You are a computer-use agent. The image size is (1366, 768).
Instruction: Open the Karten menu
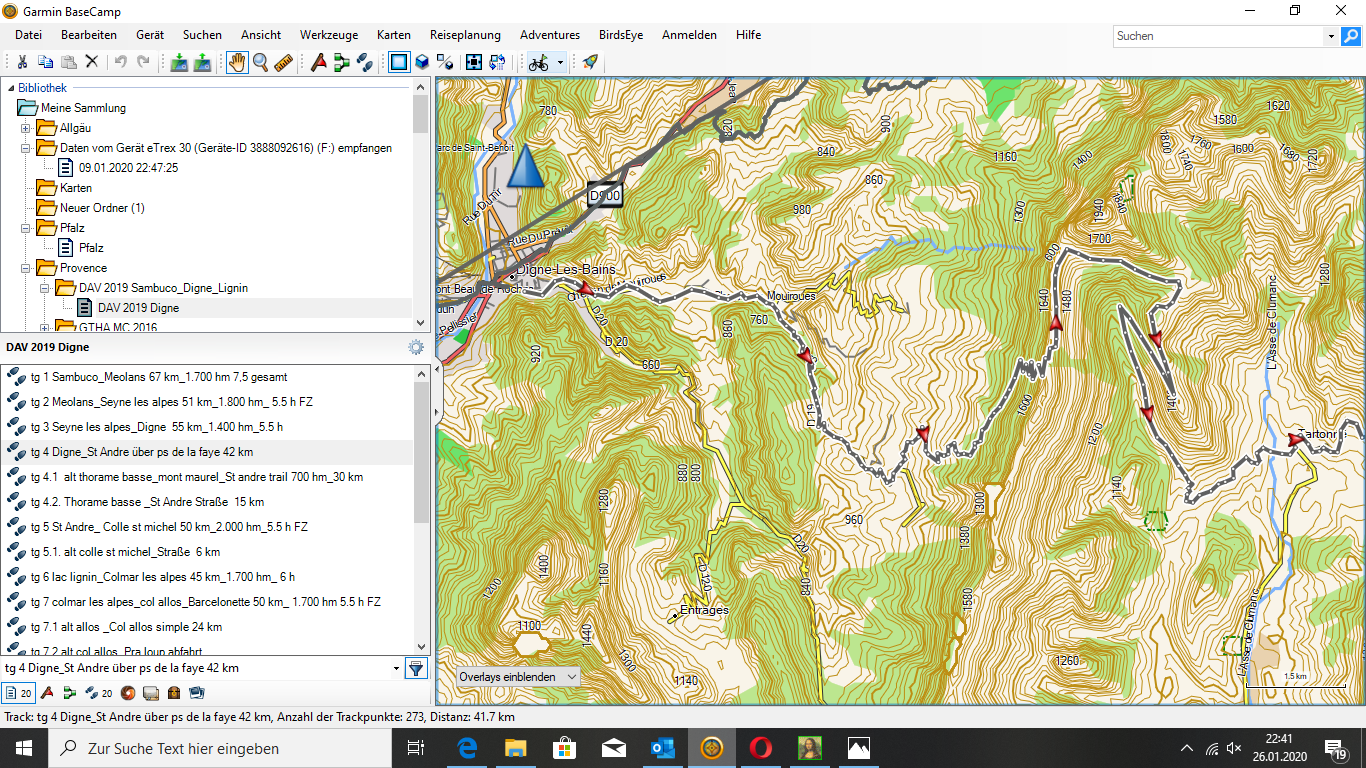click(394, 35)
